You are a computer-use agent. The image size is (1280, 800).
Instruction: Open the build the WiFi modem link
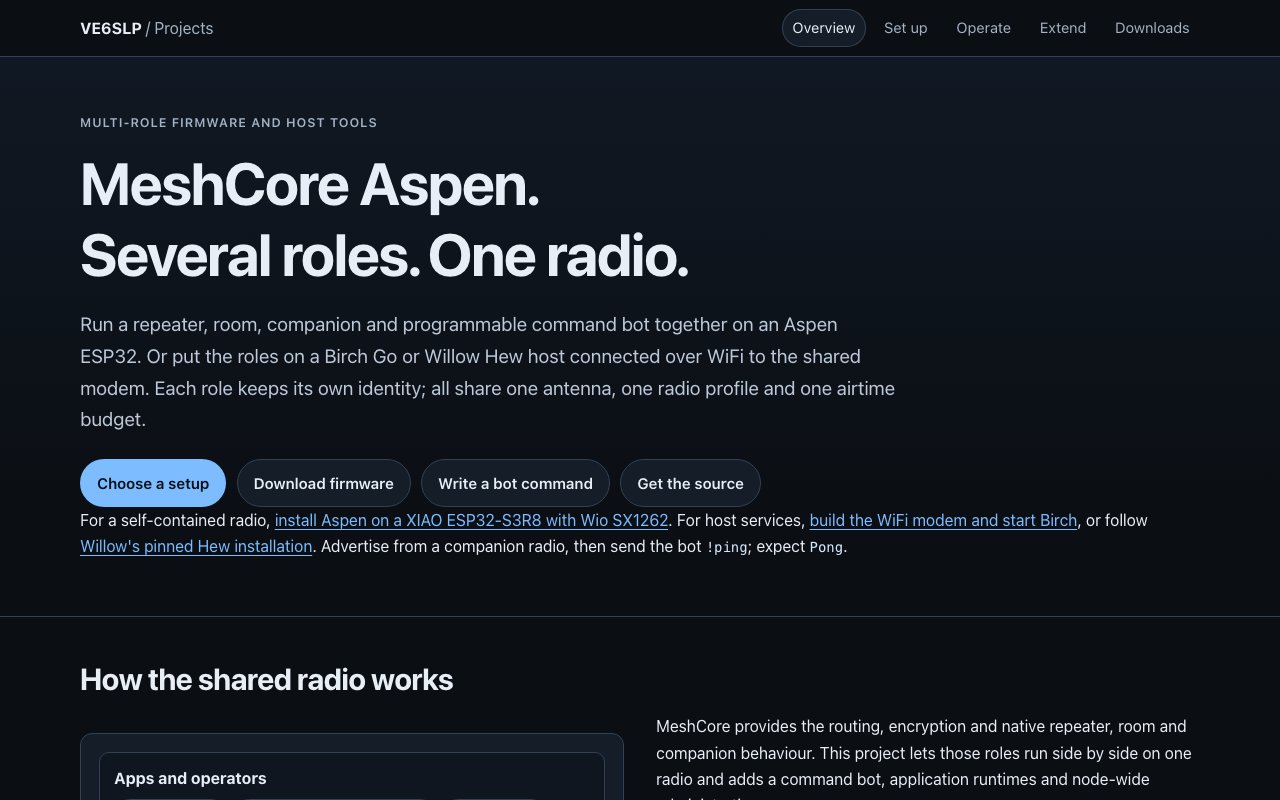943,520
